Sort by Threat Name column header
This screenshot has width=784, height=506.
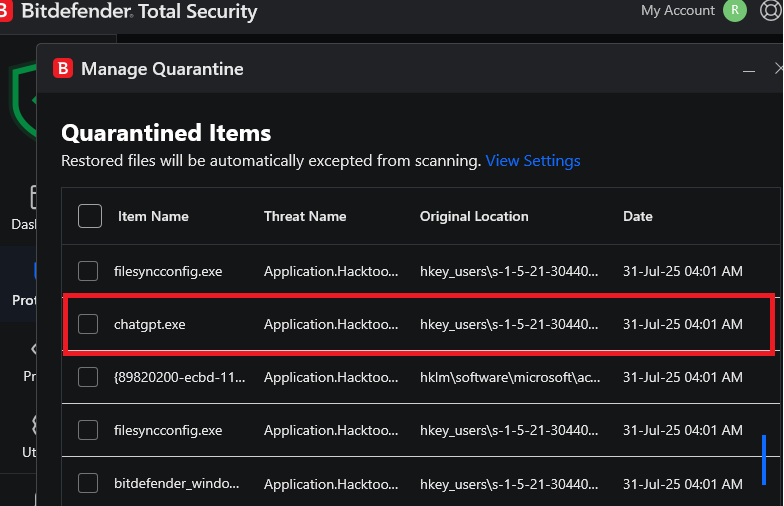[x=305, y=216]
